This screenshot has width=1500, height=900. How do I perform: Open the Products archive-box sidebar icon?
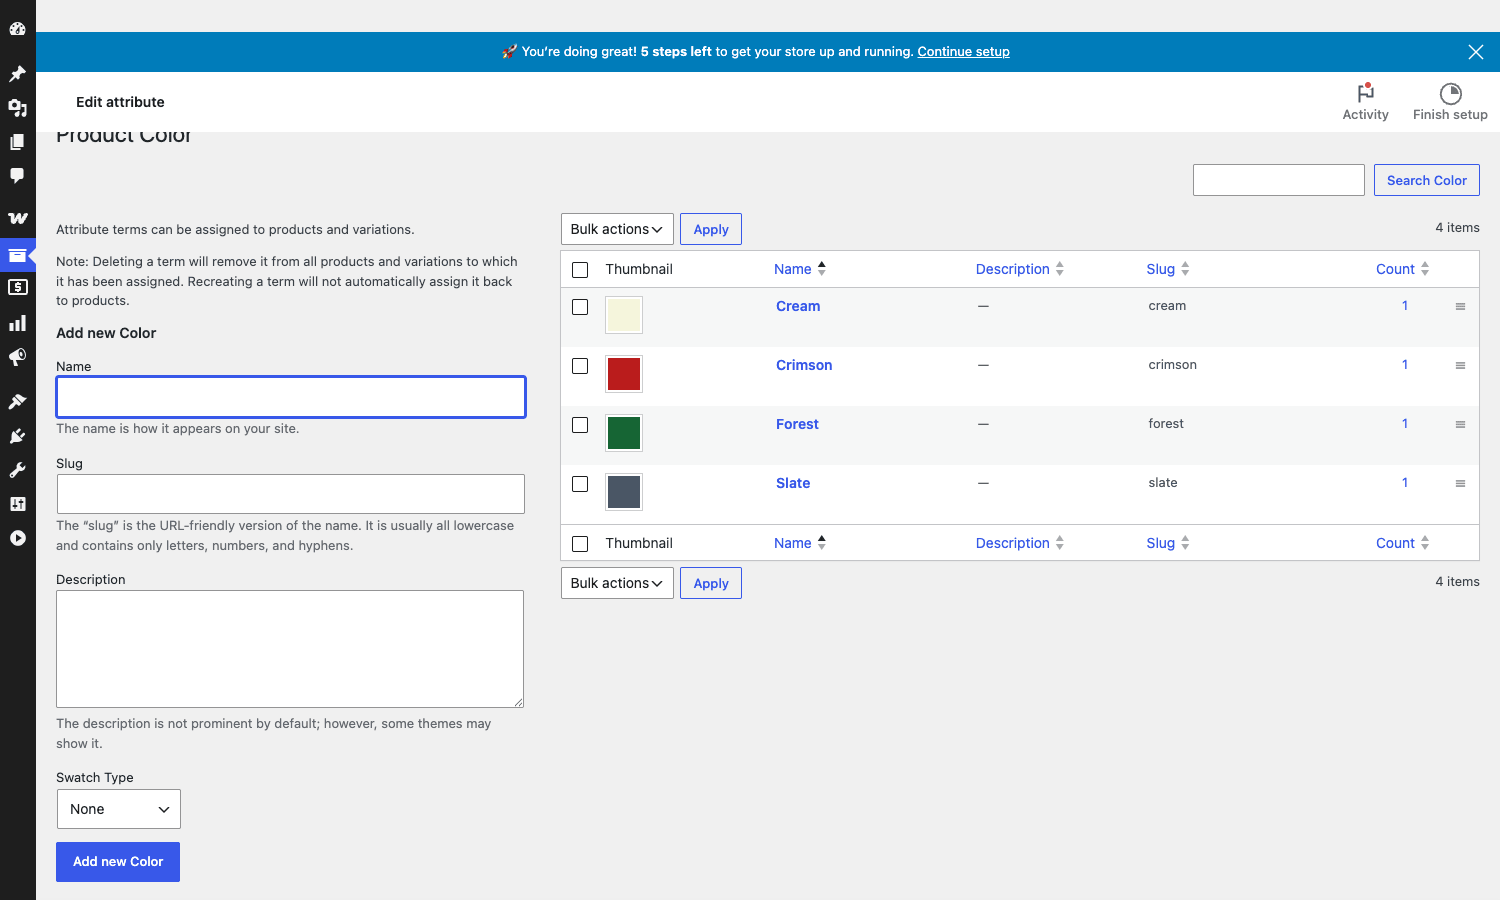click(17, 255)
